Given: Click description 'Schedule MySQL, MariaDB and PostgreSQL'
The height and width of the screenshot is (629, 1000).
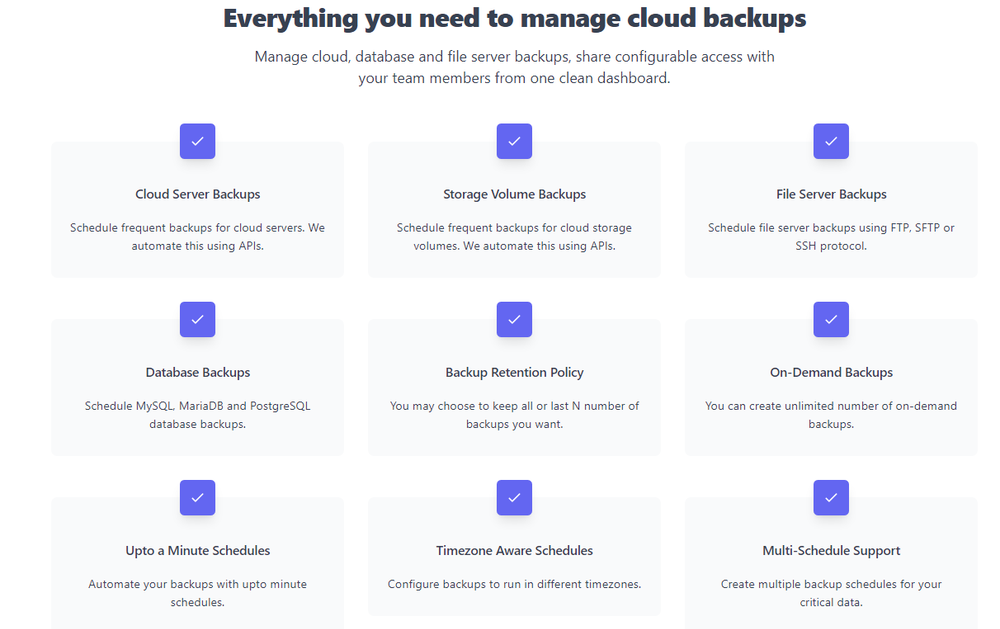Looking at the screenshot, I should [198, 415].
